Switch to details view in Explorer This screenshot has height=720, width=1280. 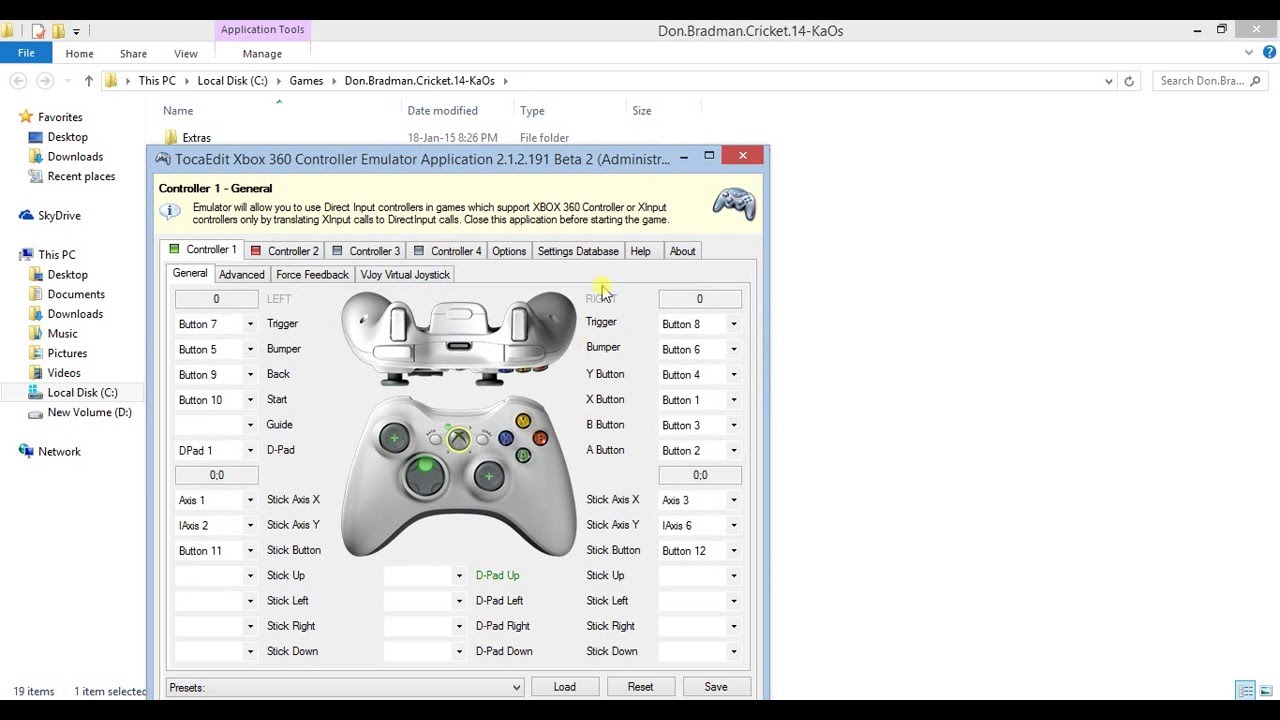1246,690
